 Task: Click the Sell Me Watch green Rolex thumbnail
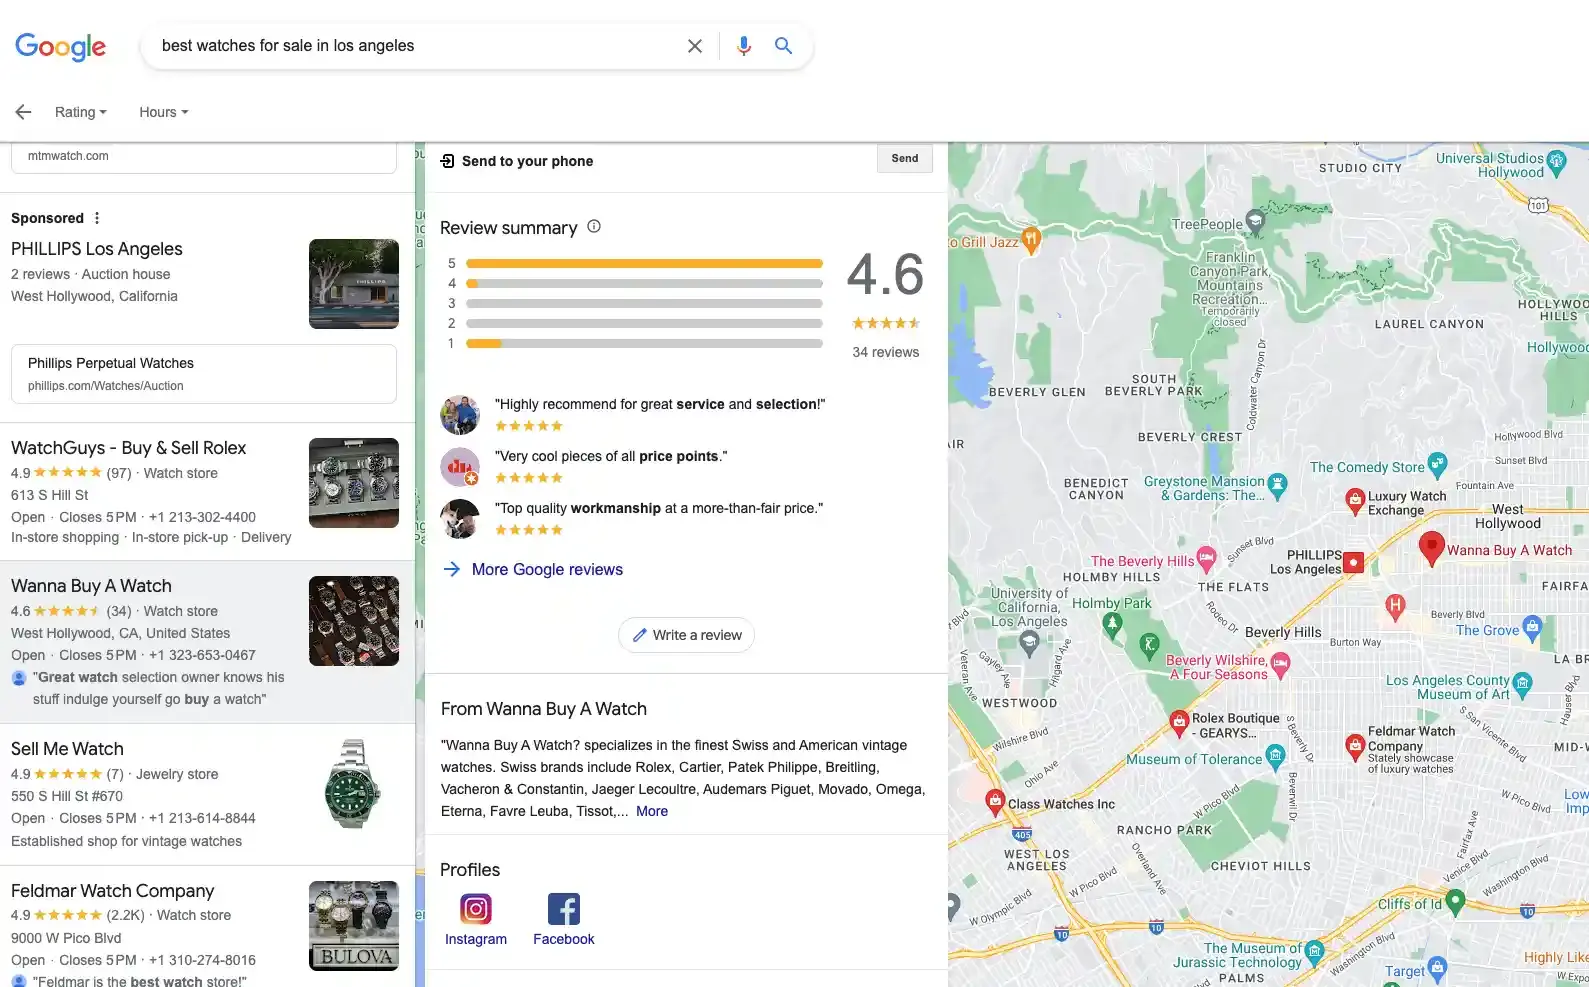coord(354,784)
